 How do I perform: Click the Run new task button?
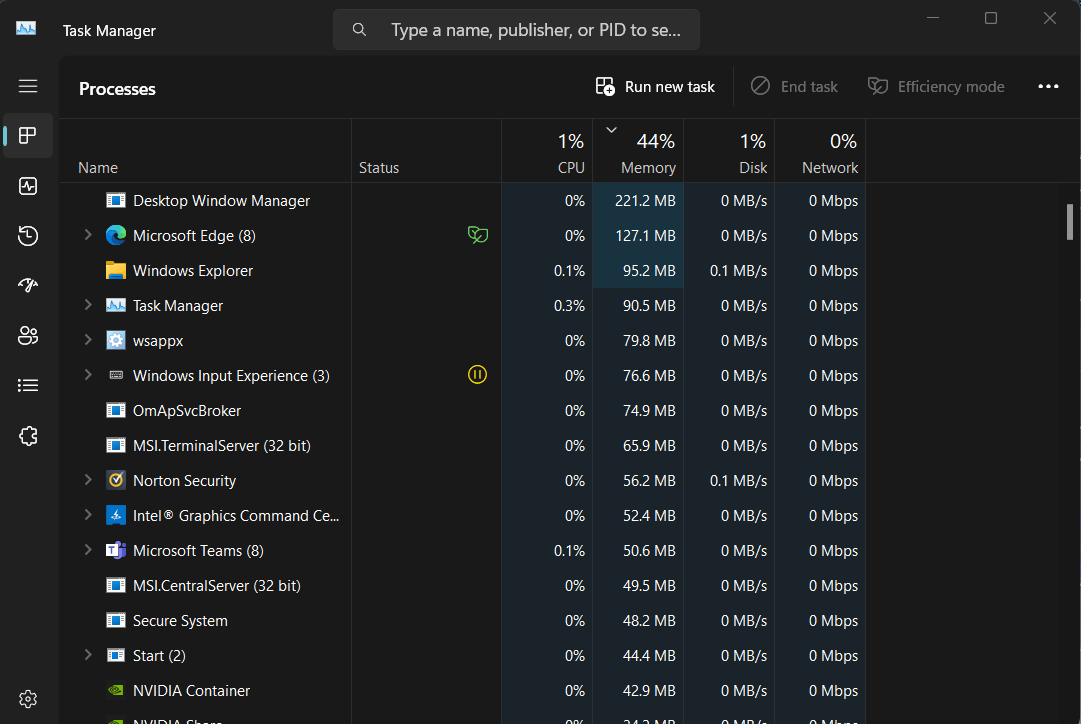click(655, 87)
